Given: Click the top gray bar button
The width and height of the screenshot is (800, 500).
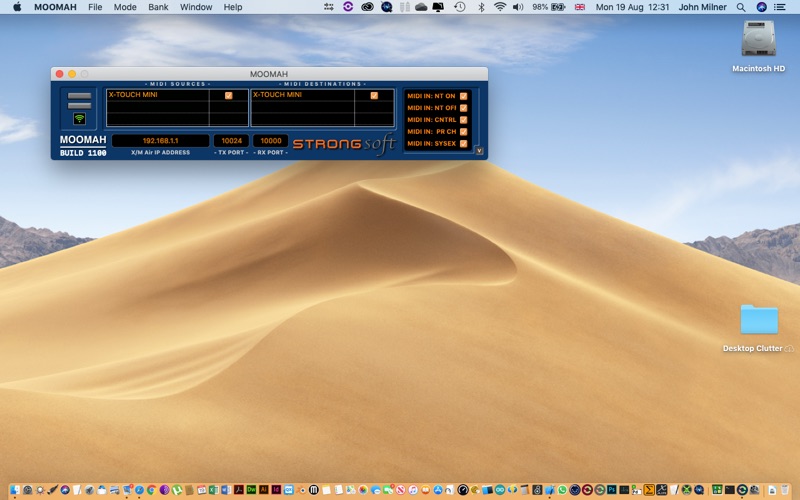Looking at the screenshot, I should (x=79, y=96).
